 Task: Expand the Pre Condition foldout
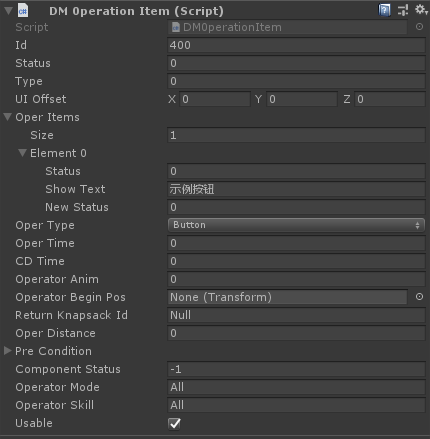[x=7, y=351]
